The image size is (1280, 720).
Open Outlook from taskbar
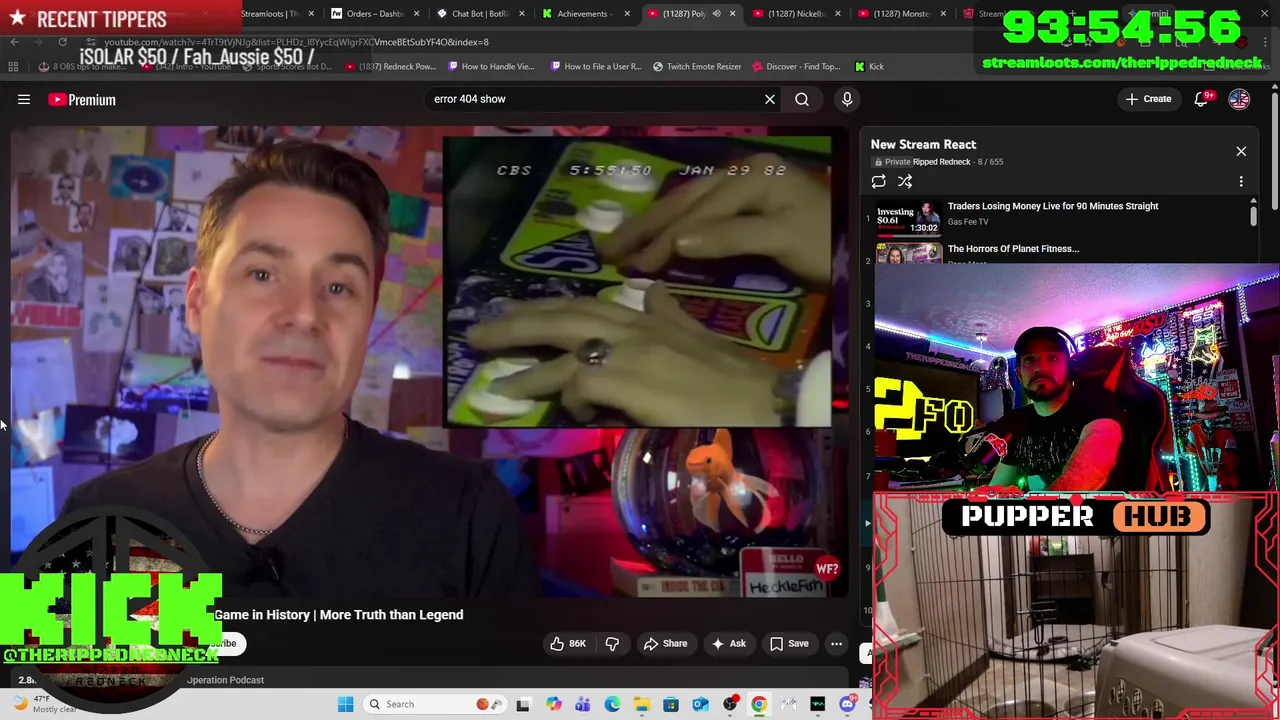700,704
